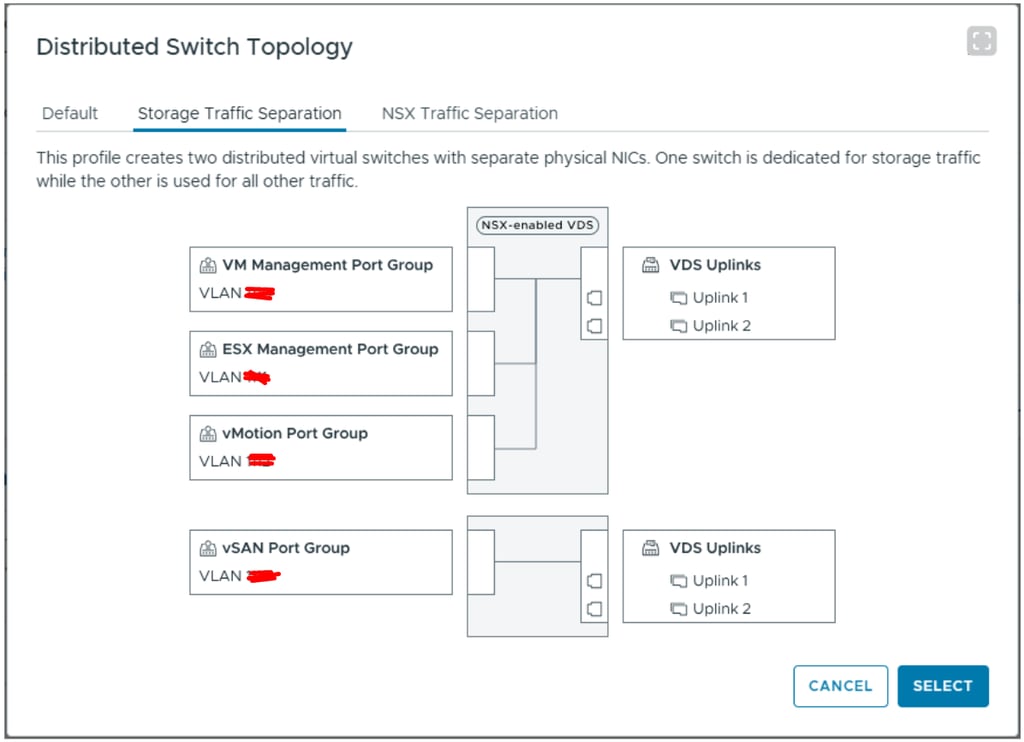Click Uplink 1 icon in bottom VDS
The image size is (1024, 742).
click(679, 581)
